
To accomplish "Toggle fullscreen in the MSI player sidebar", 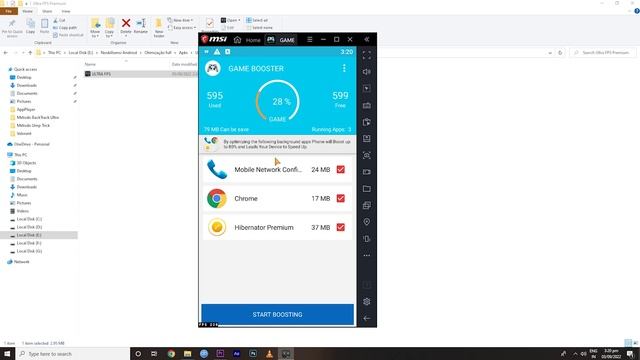I will [367, 56].
